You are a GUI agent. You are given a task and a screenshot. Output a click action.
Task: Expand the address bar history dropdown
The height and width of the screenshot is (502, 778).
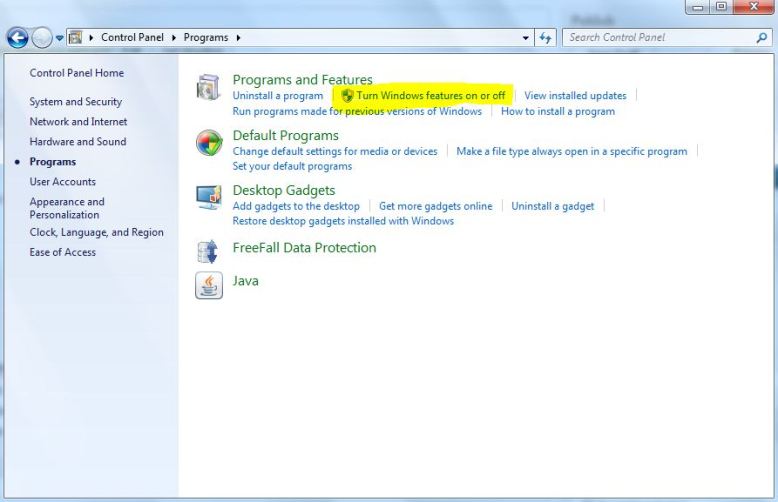pyautogui.click(x=527, y=38)
